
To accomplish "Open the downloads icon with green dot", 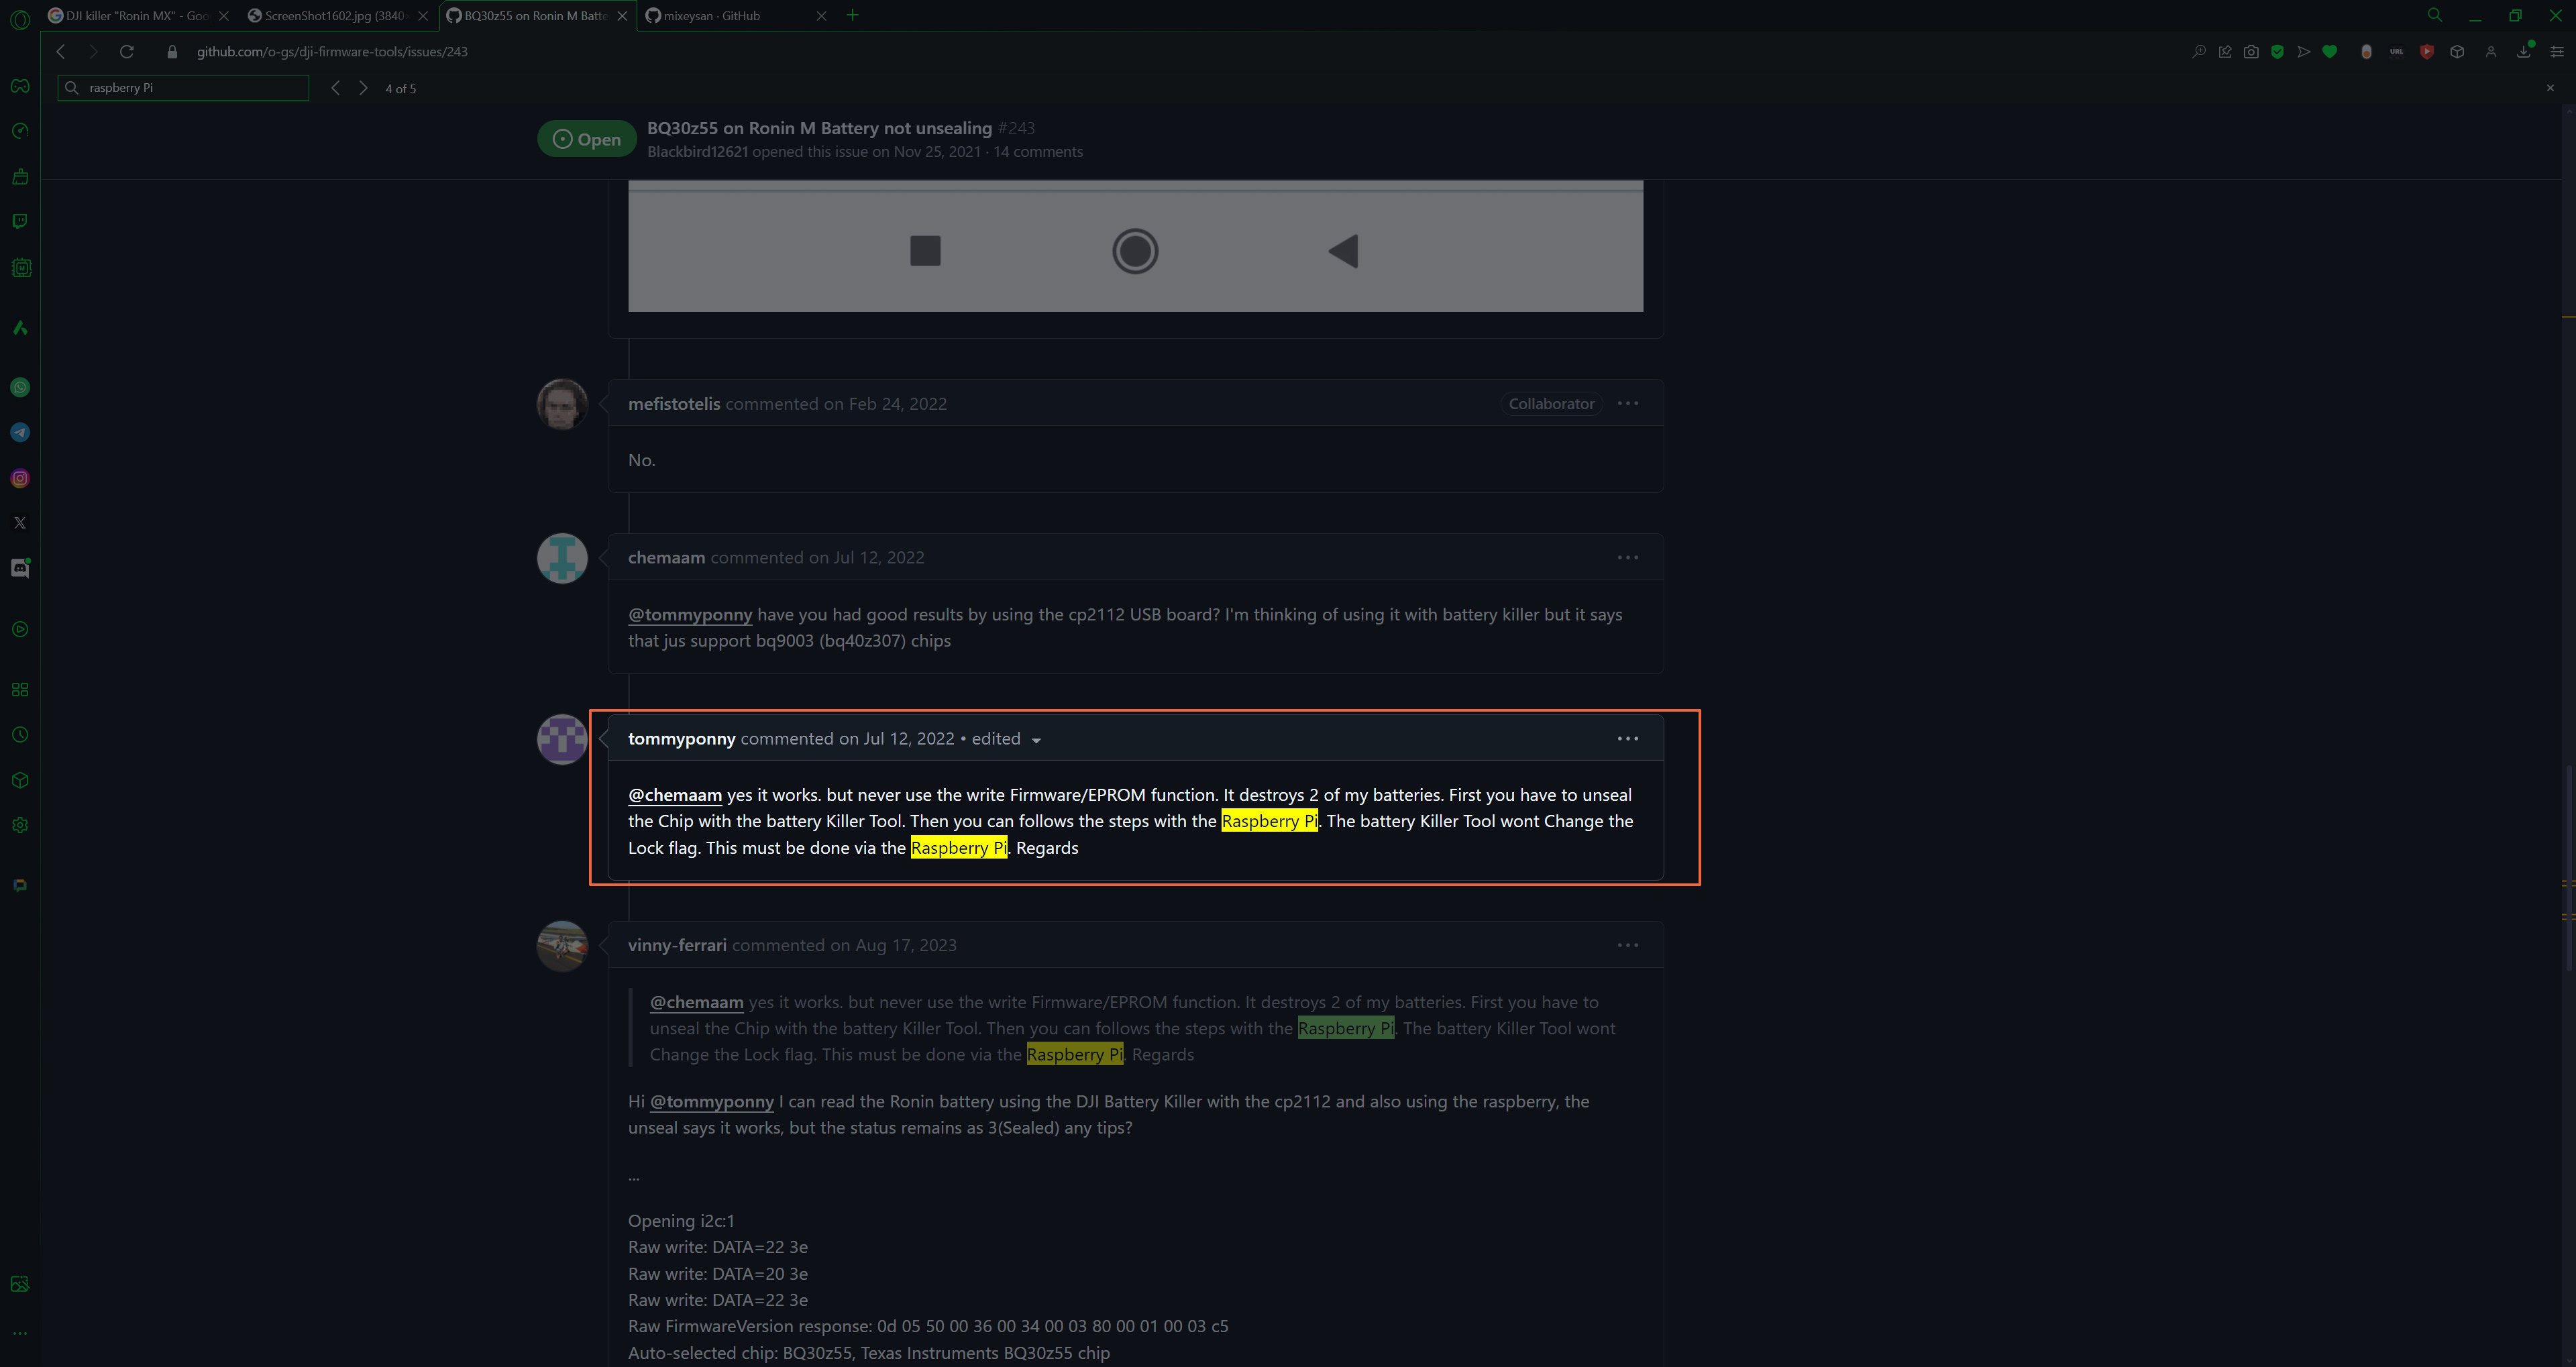I will 2524,51.
